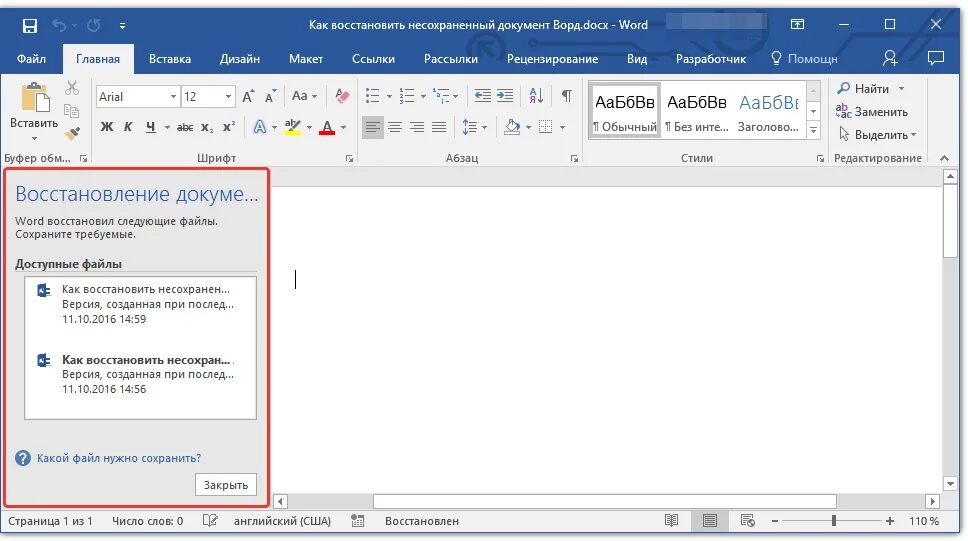Switch to the Макет tab
Screen dimensions: 968x541
[x=306, y=59]
